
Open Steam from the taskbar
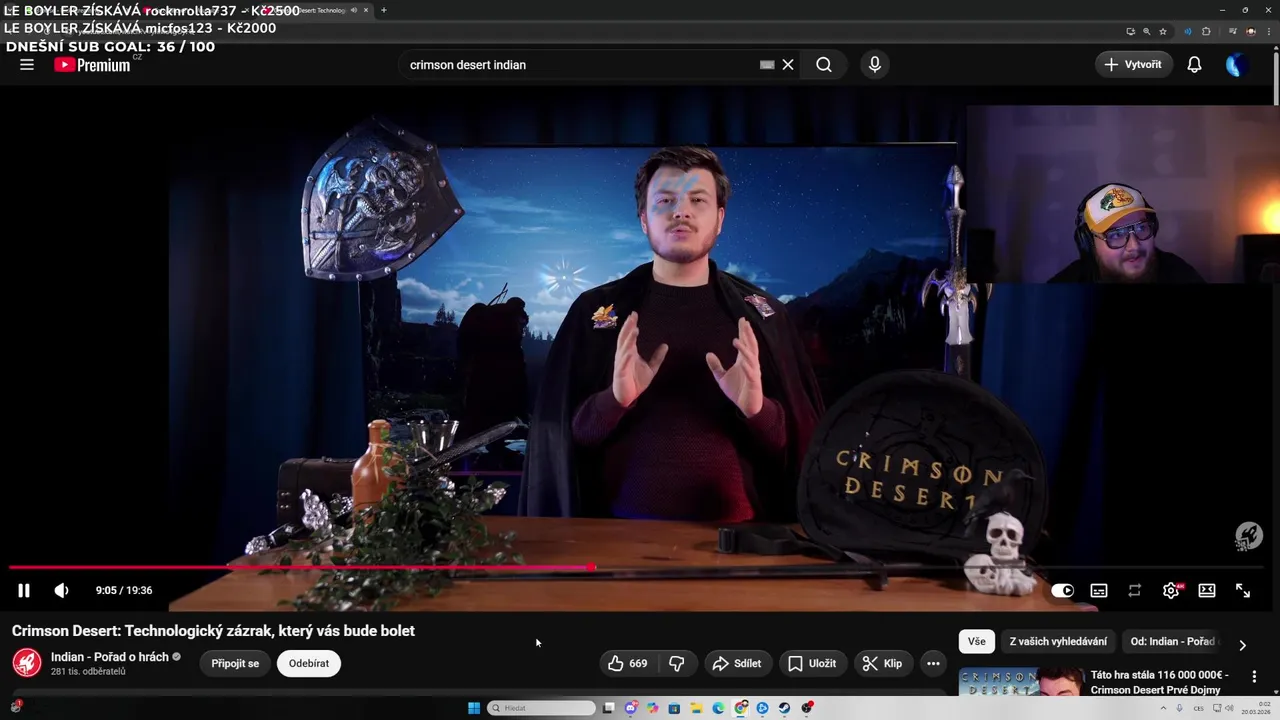point(784,708)
